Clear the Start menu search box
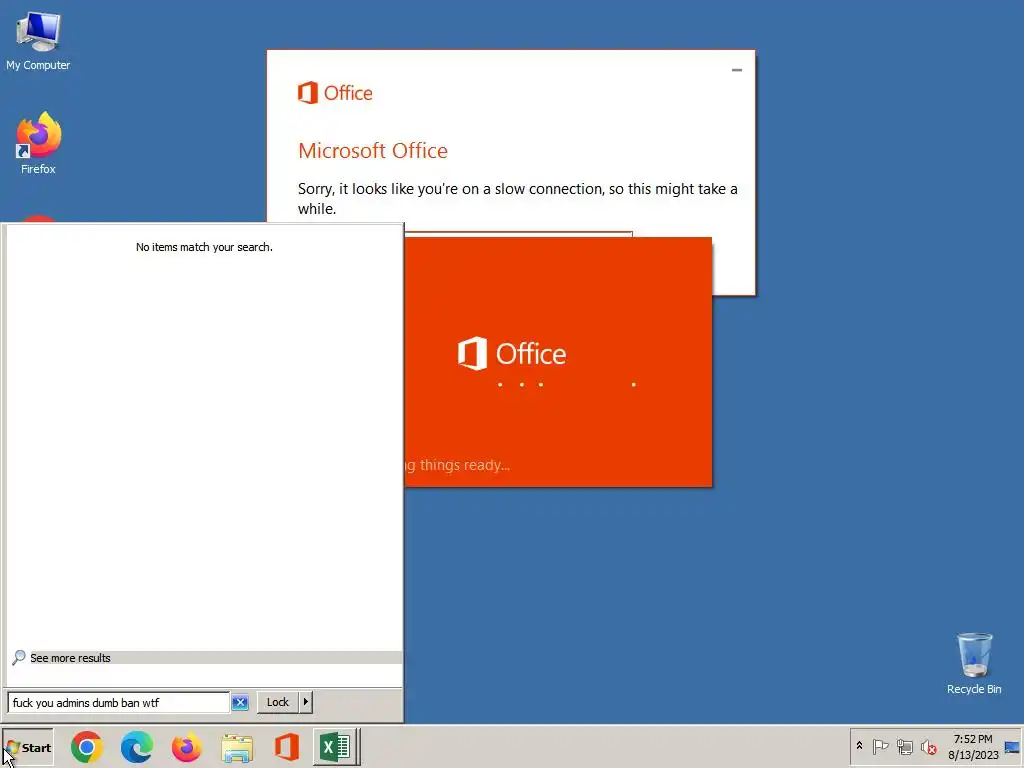1024x768 pixels. pyautogui.click(x=240, y=703)
